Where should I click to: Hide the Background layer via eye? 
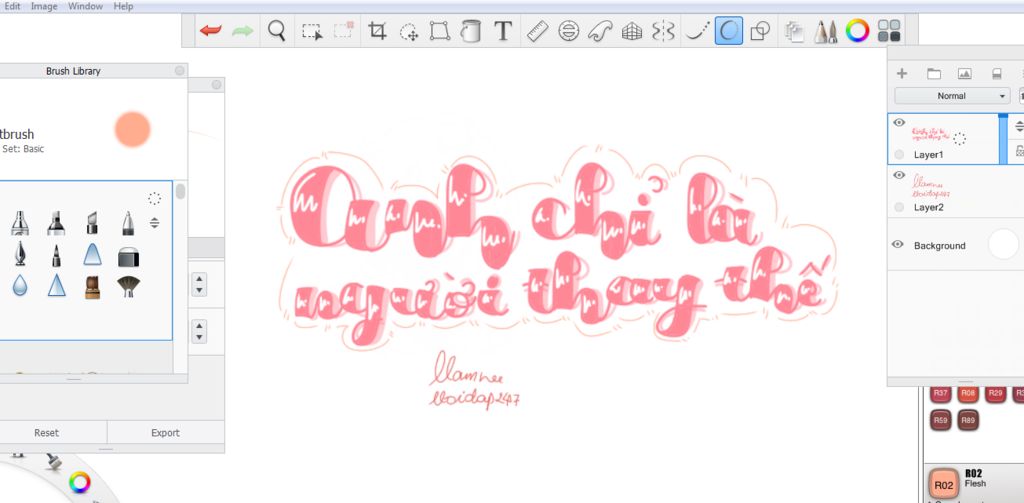click(898, 244)
